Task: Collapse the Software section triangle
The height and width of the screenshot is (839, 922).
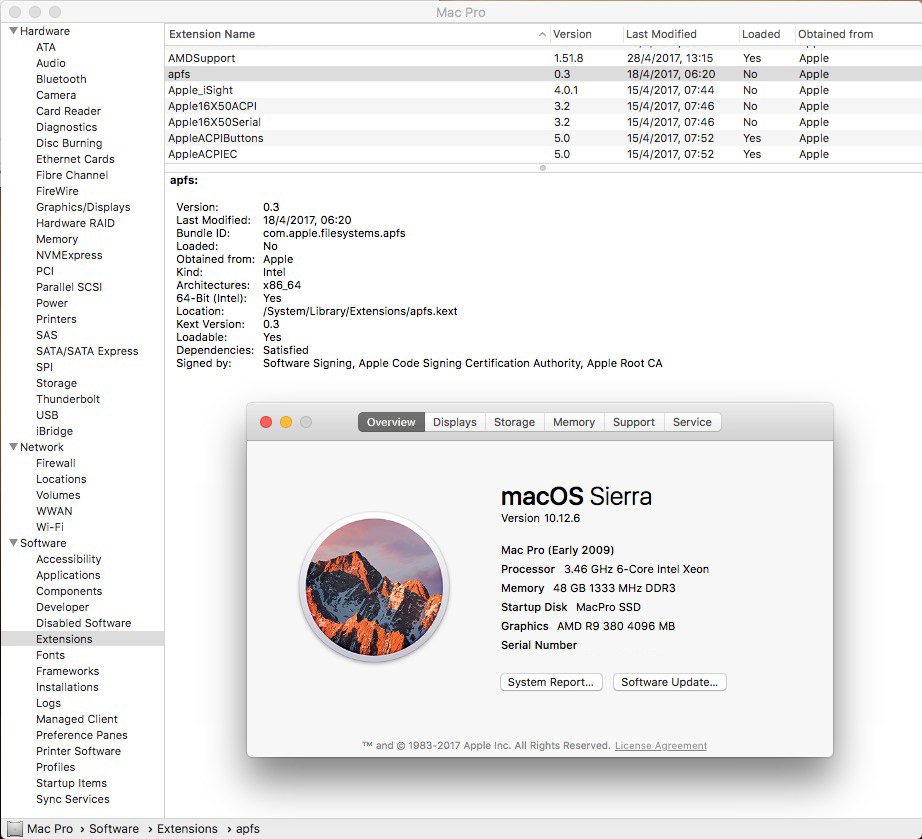Action: [13, 543]
